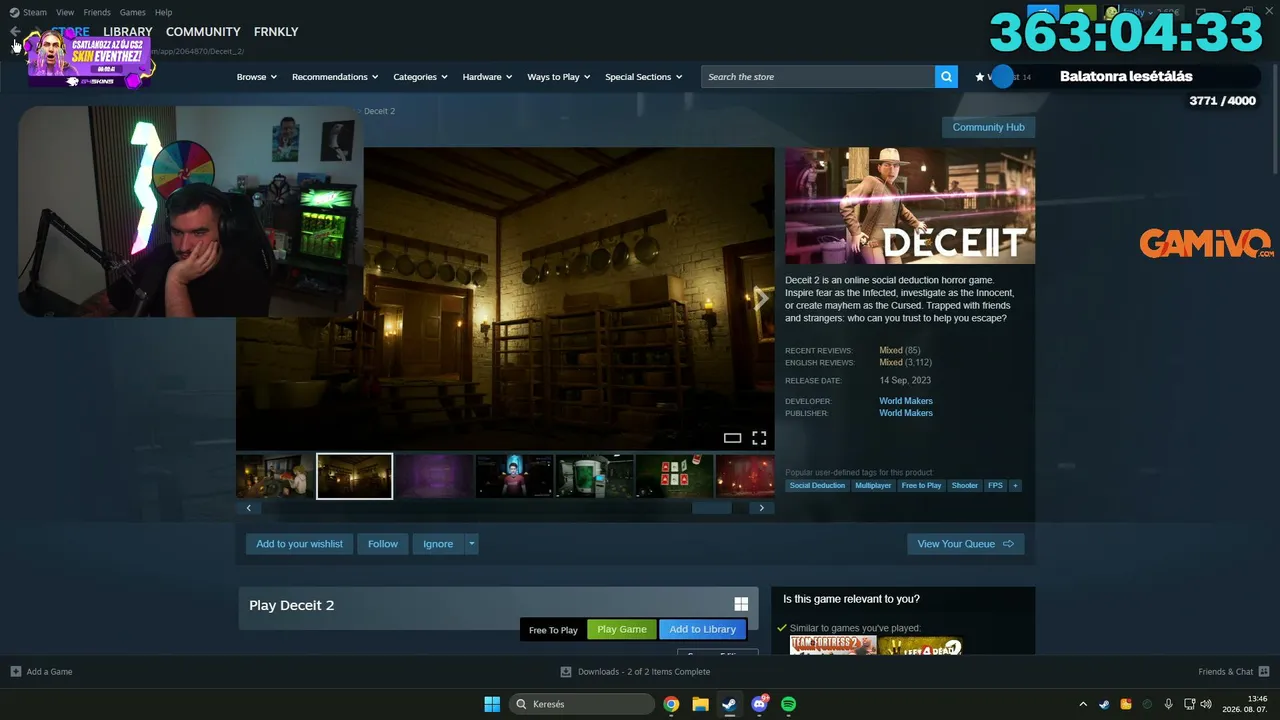Click the Steam logo in the menu bar
The image size is (1280, 720).
tap(14, 12)
